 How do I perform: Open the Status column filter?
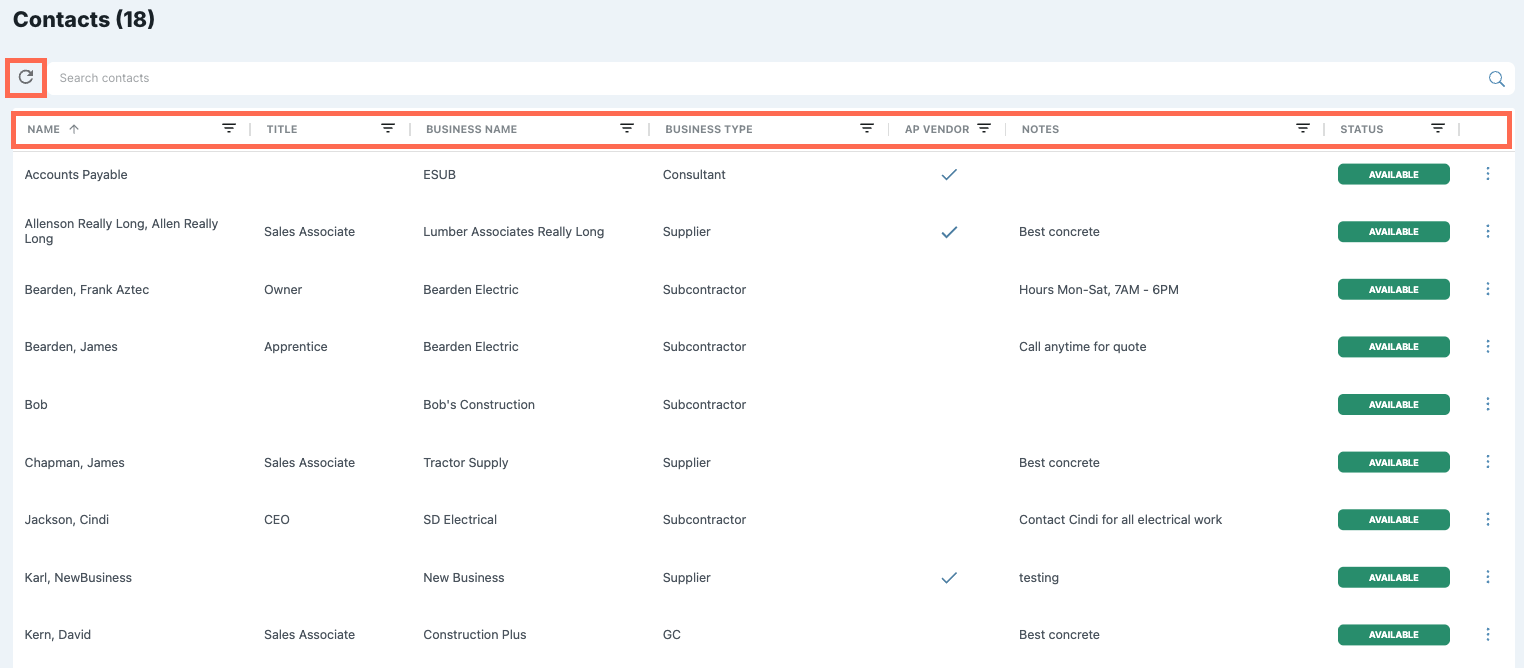(1438, 128)
